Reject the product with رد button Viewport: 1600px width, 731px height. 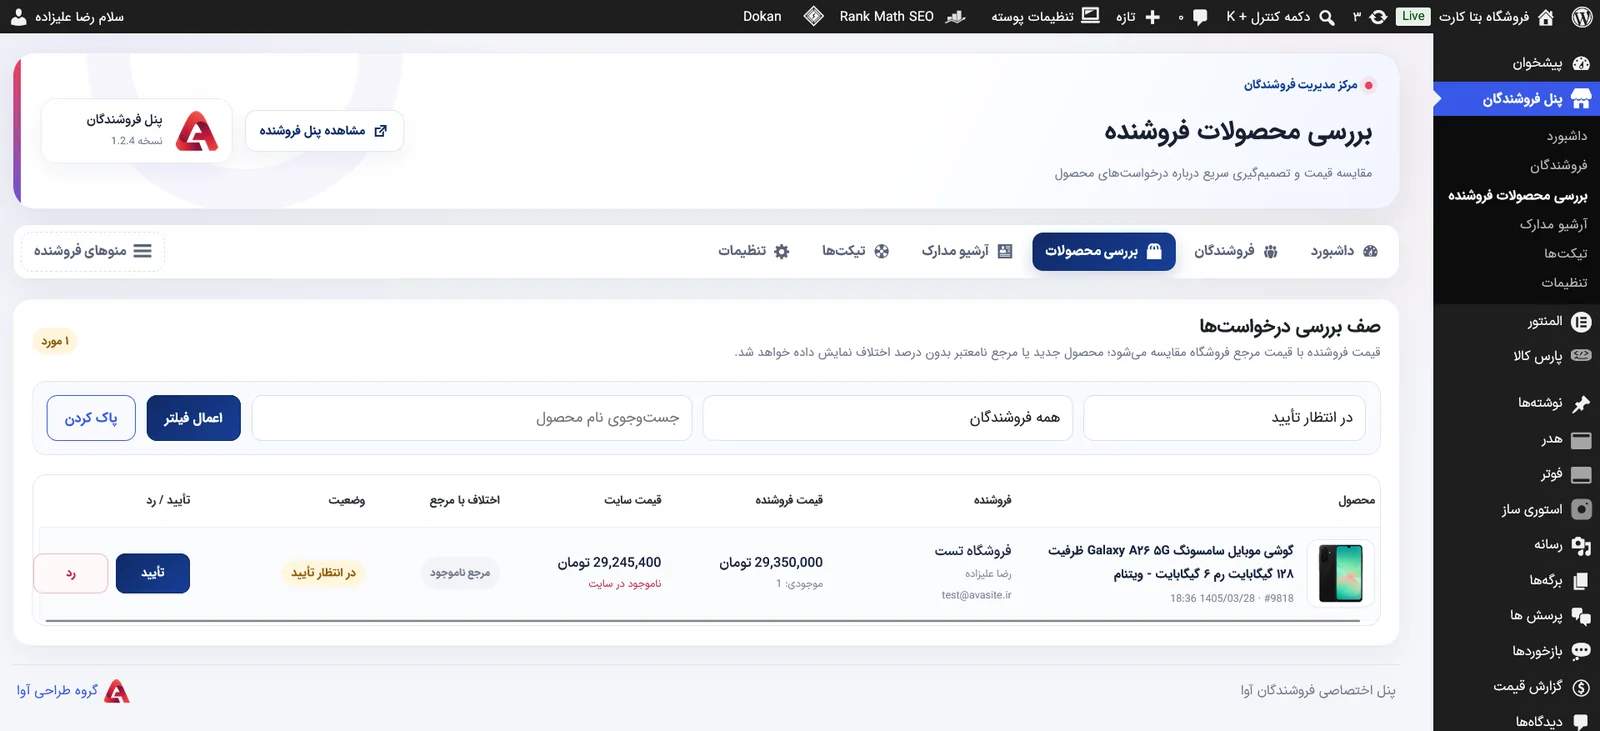(71, 573)
